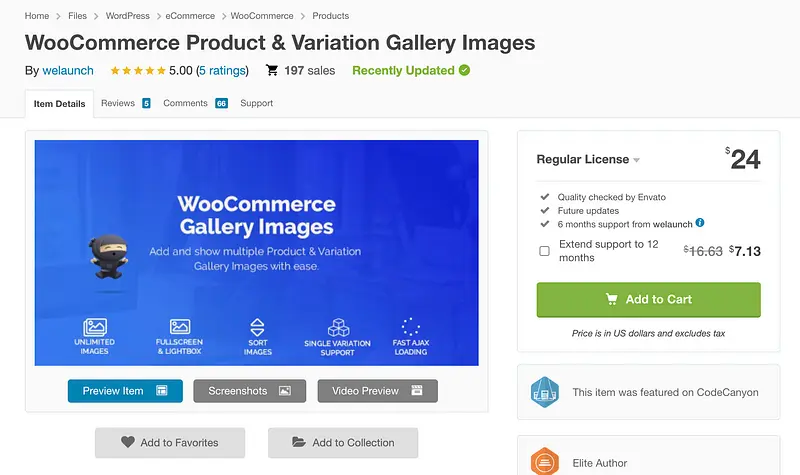
Task: Expand the Regular License dropdown
Action: (x=588, y=159)
